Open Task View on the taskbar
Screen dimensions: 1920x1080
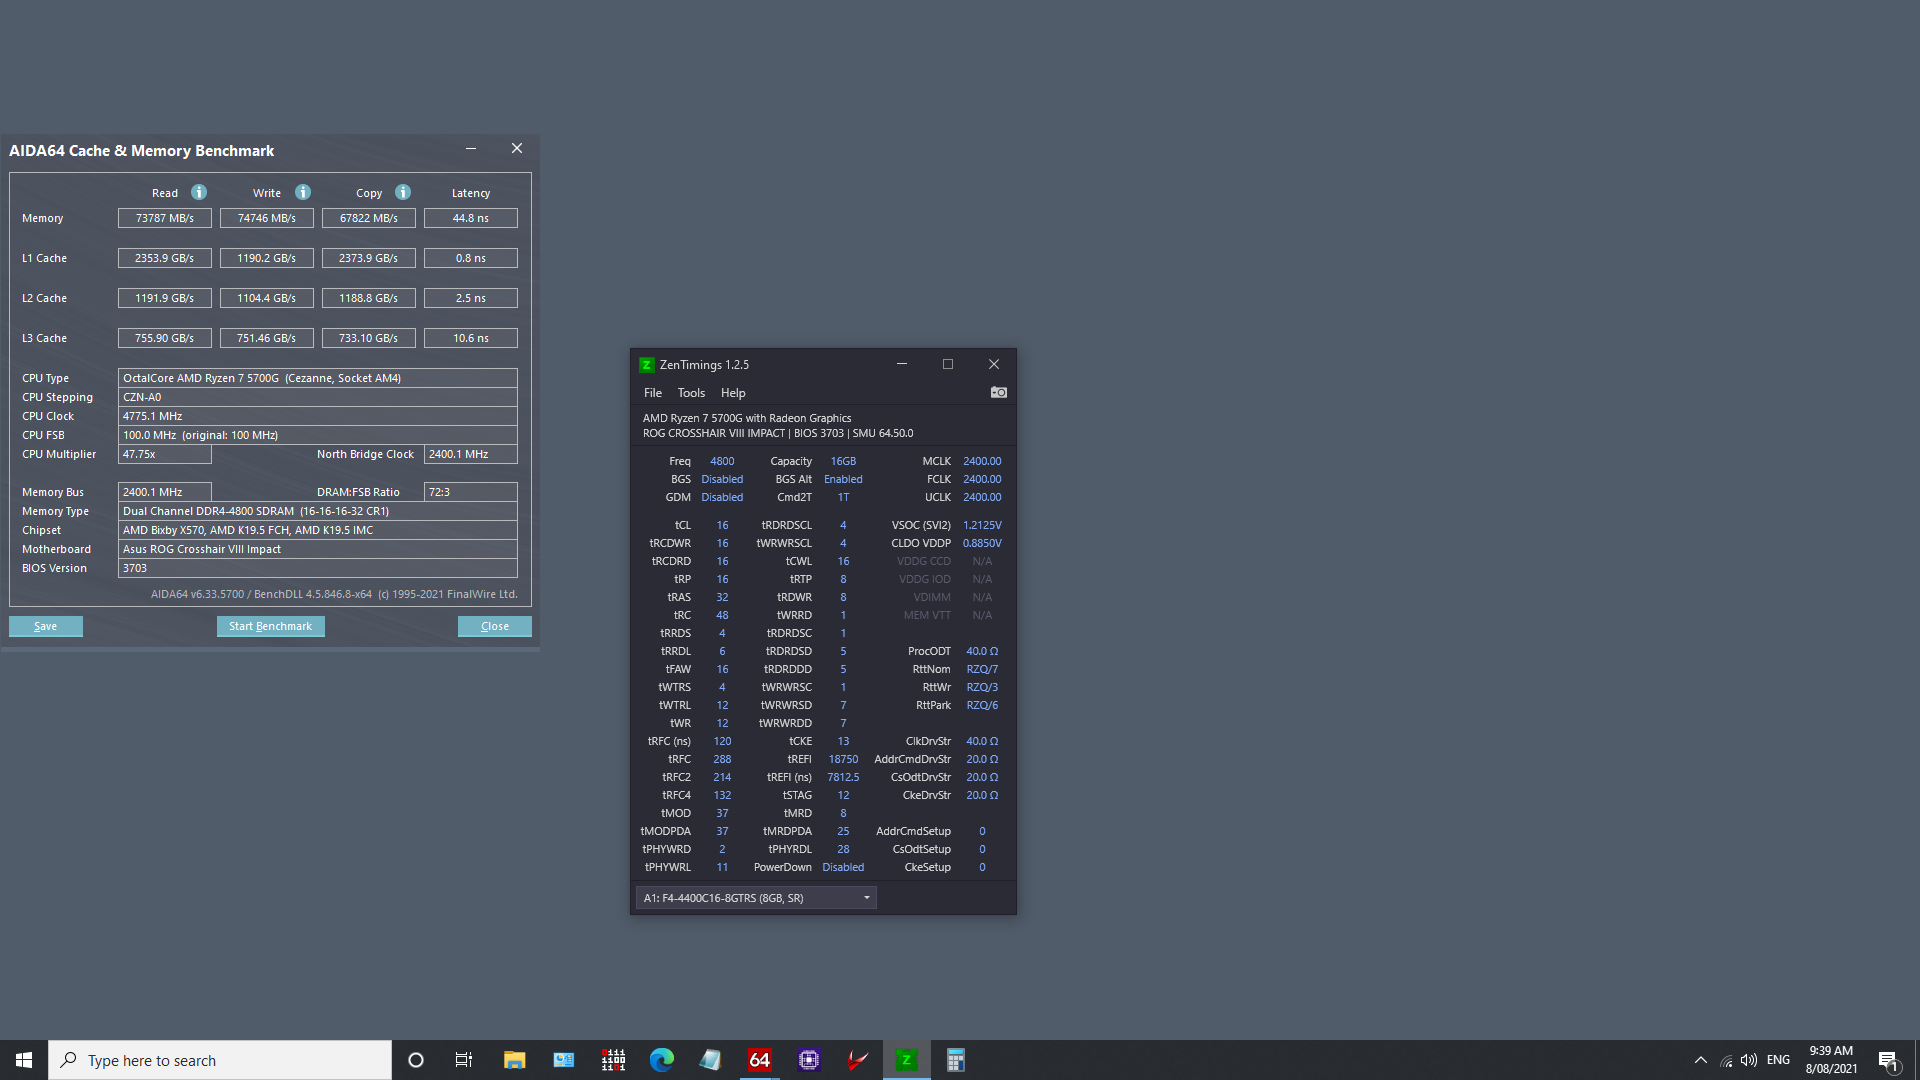(x=464, y=1060)
